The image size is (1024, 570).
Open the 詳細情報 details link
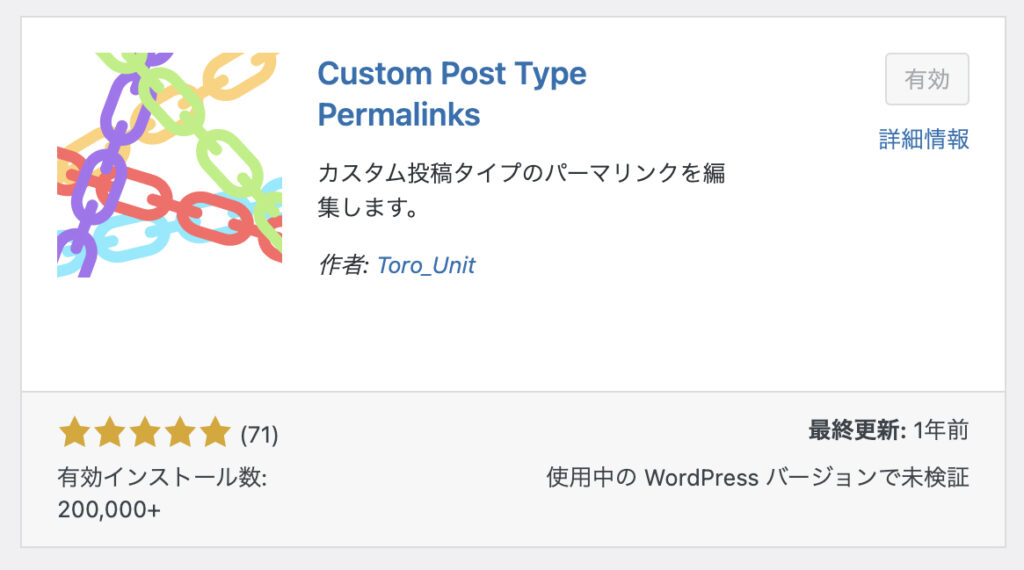(x=923, y=139)
